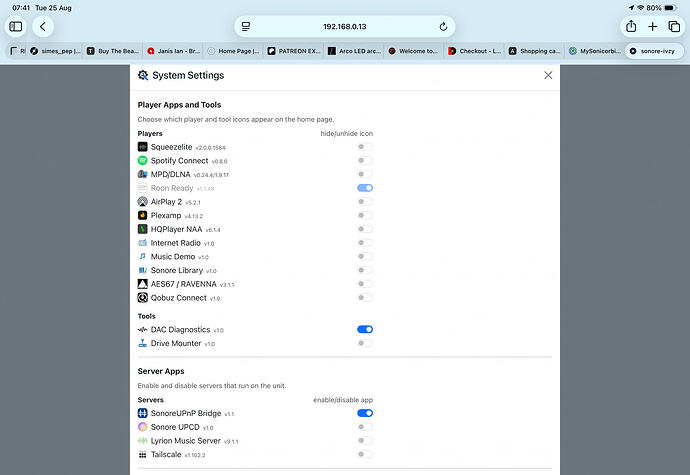Toggle Music Demo icon visibility
The height and width of the screenshot is (475, 690).
point(365,256)
